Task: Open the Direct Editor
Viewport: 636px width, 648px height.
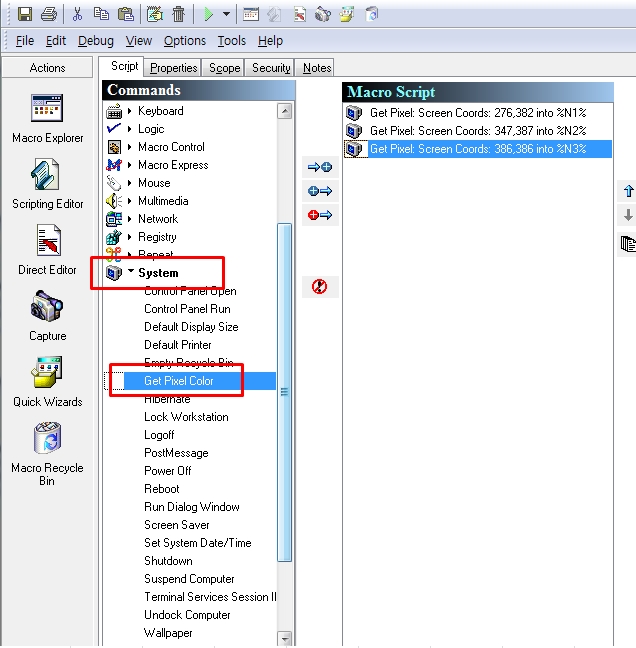Action: point(47,250)
